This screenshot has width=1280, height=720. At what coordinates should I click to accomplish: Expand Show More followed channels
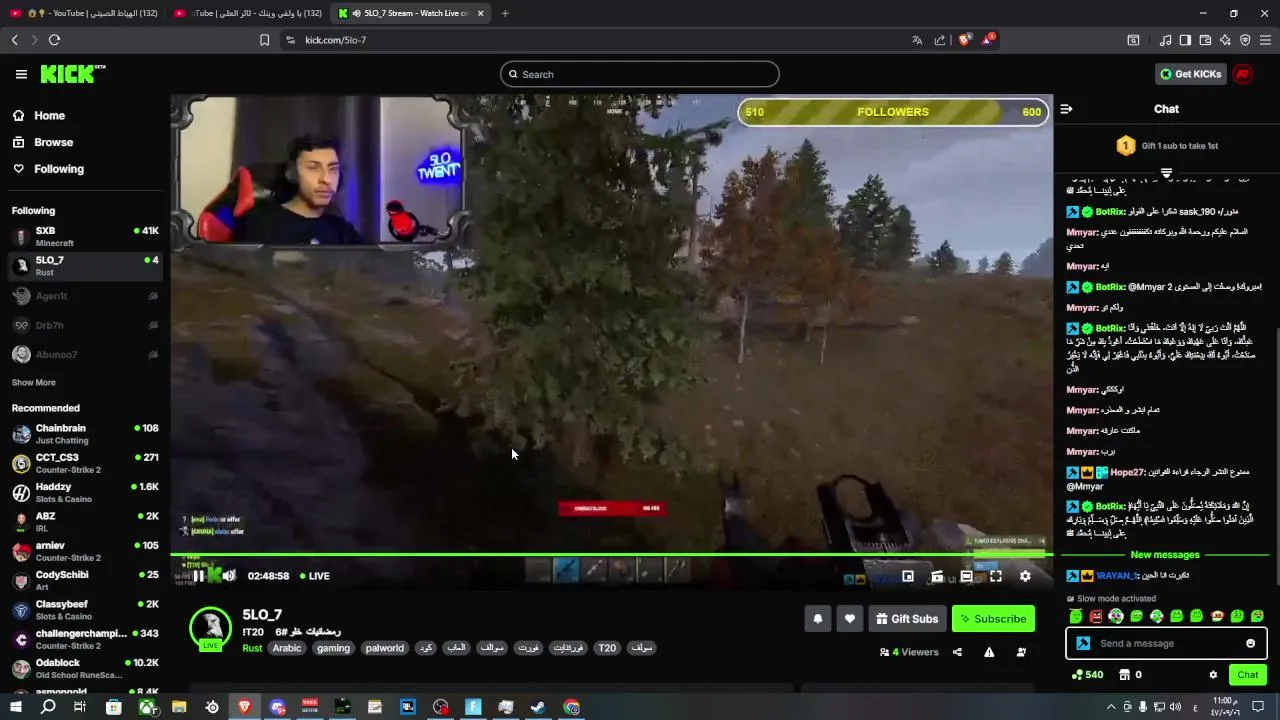pos(34,383)
